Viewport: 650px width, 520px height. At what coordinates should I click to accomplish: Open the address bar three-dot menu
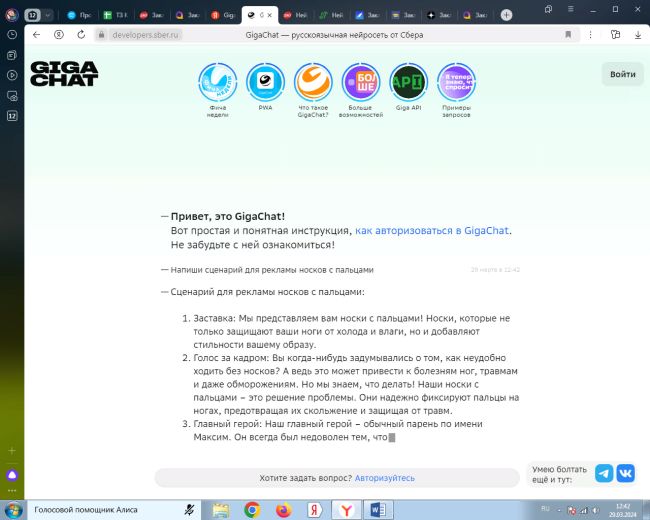point(590,35)
